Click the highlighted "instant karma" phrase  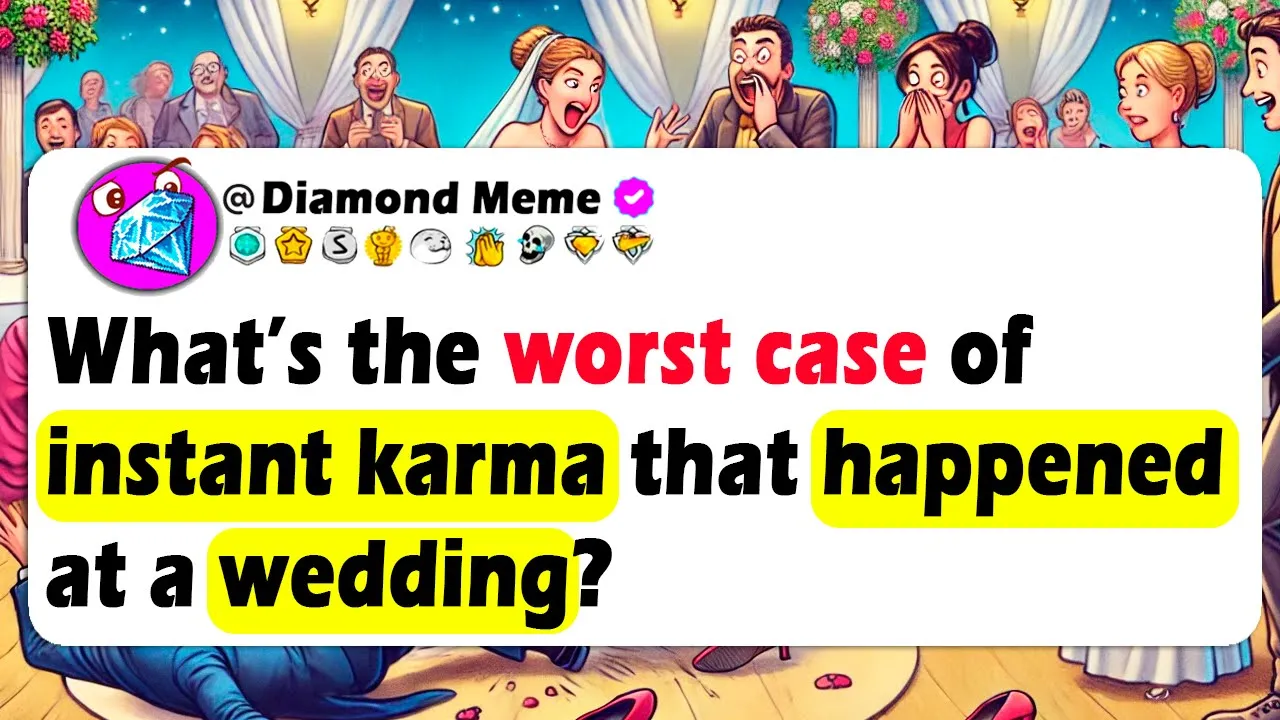click(326, 465)
